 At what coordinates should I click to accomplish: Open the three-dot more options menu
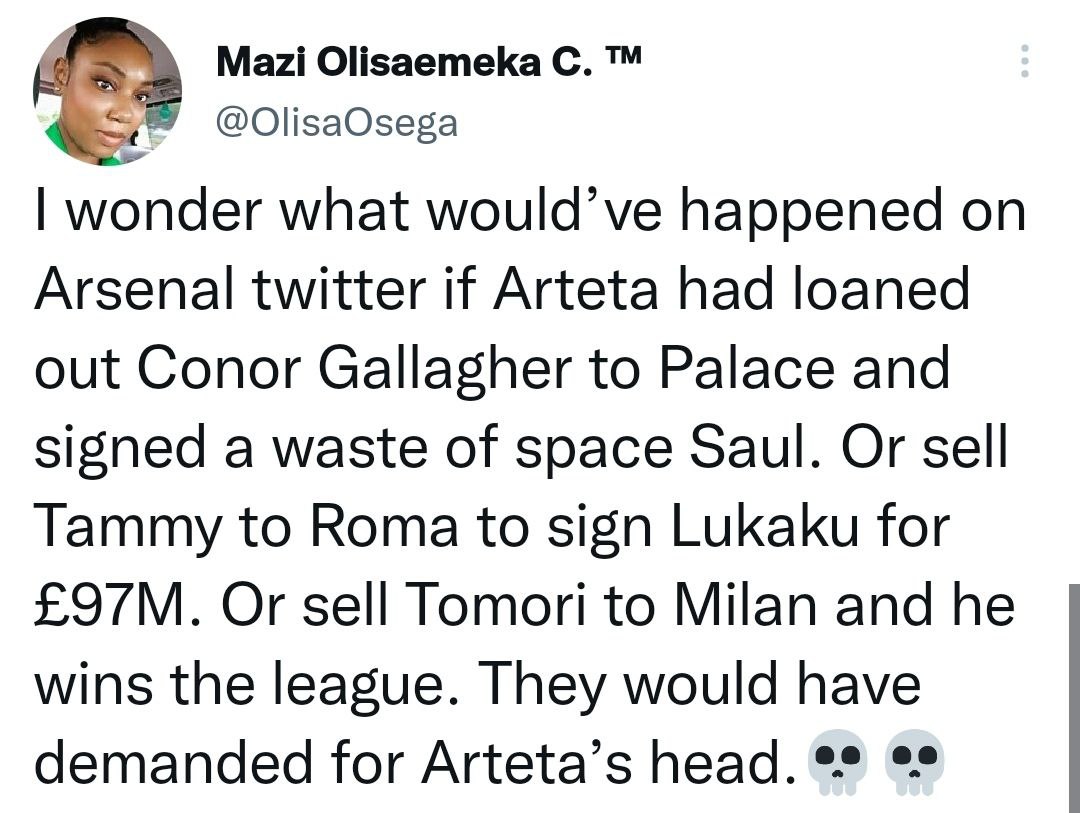[x=1022, y=63]
